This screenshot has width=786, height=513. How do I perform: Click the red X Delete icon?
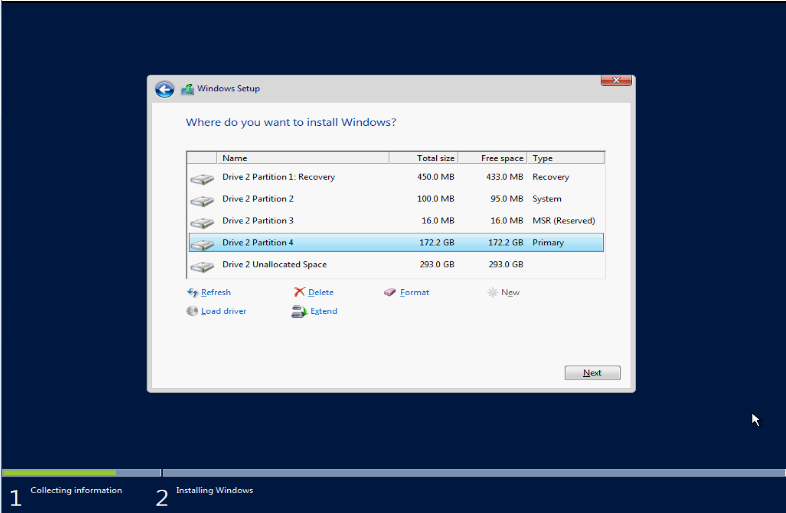[x=299, y=292]
